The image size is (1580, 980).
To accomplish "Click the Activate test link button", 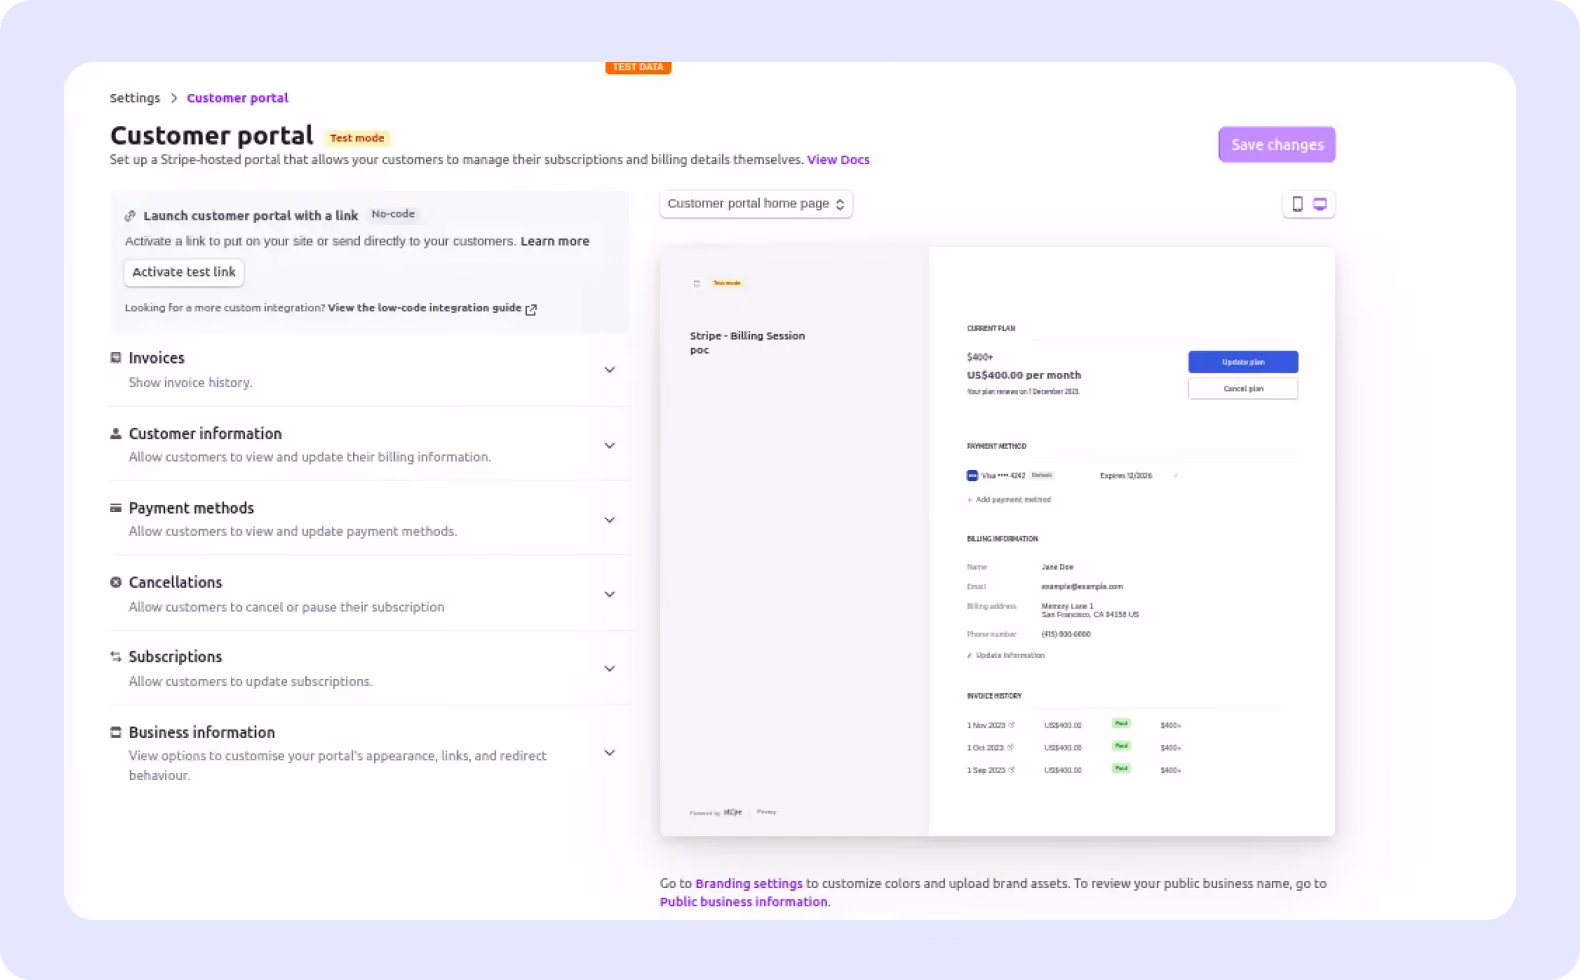I will tap(184, 272).
